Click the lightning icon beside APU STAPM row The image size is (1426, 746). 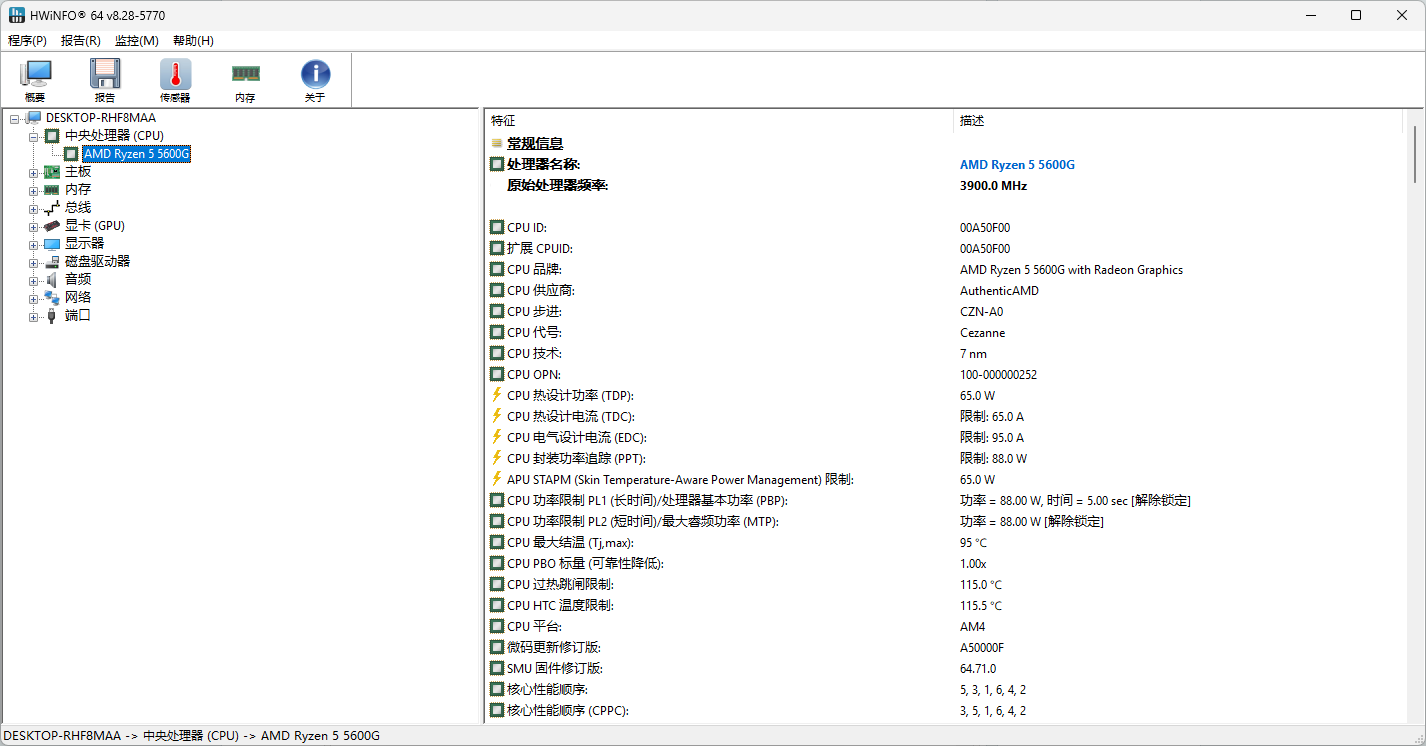(497, 479)
